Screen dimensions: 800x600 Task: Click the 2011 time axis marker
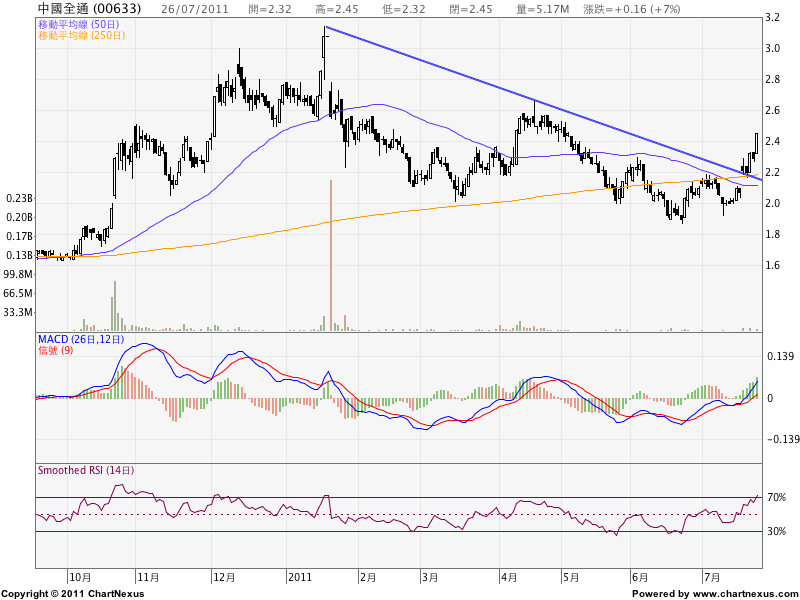point(300,577)
